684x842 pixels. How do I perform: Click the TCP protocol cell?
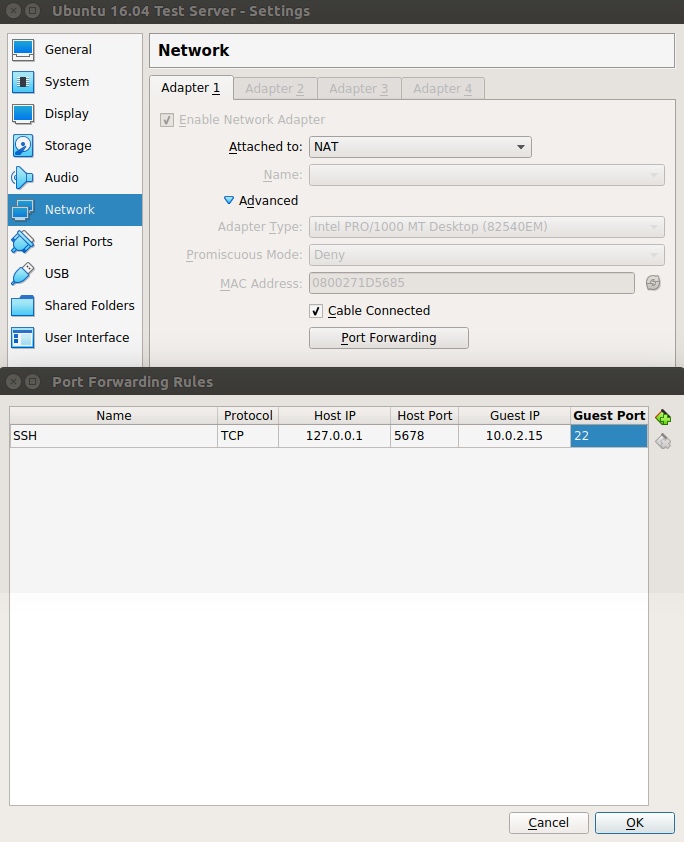pyautogui.click(x=248, y=436)
